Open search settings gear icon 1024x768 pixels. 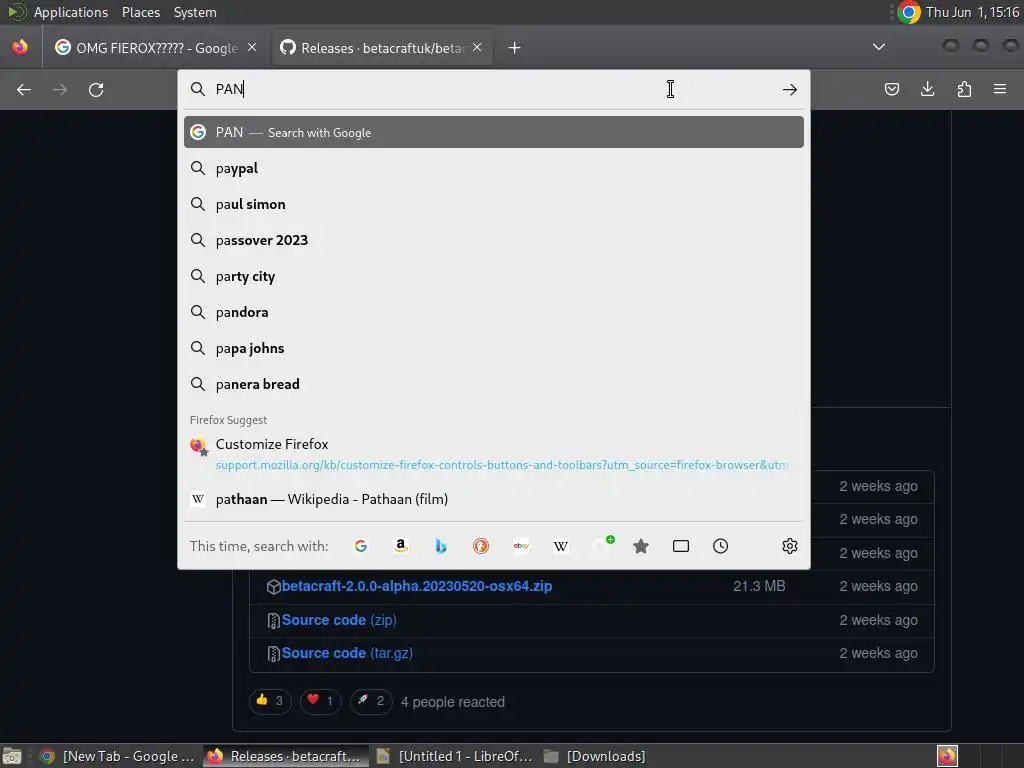point(790,546)
